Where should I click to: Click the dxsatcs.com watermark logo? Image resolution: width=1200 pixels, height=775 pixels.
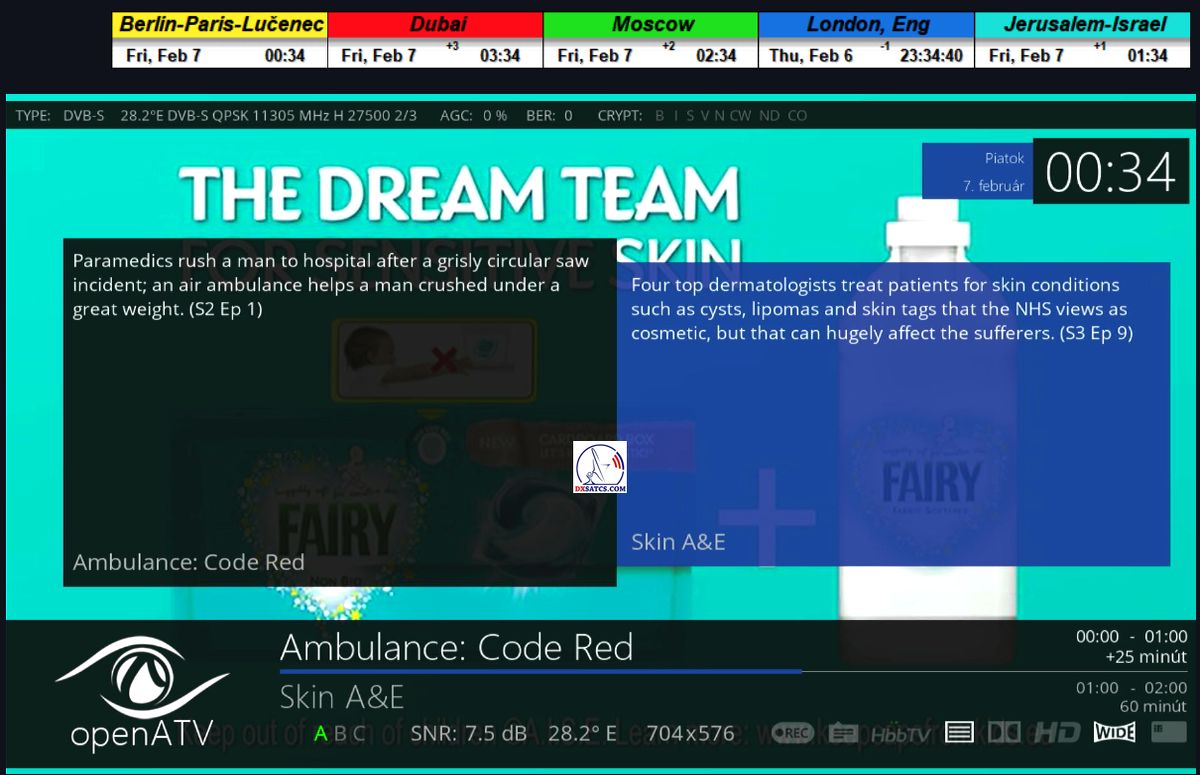tap(600, 467)
